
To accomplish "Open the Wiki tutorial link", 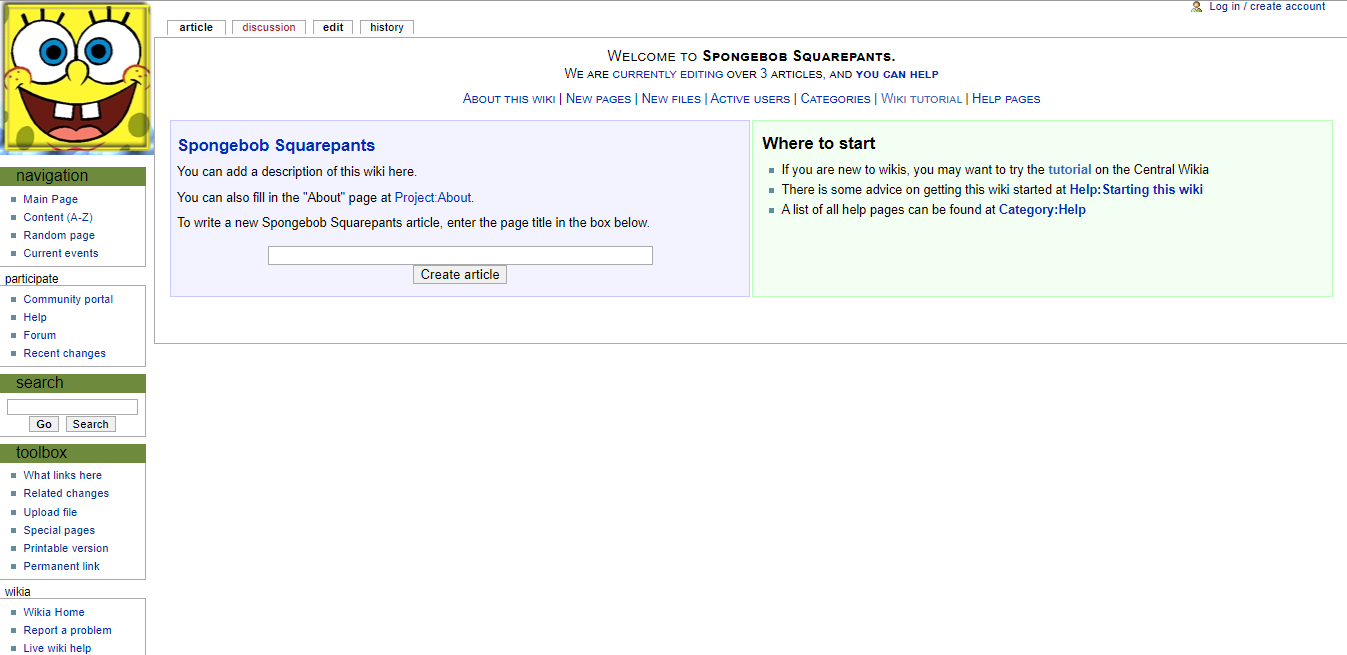I will 921,99.
